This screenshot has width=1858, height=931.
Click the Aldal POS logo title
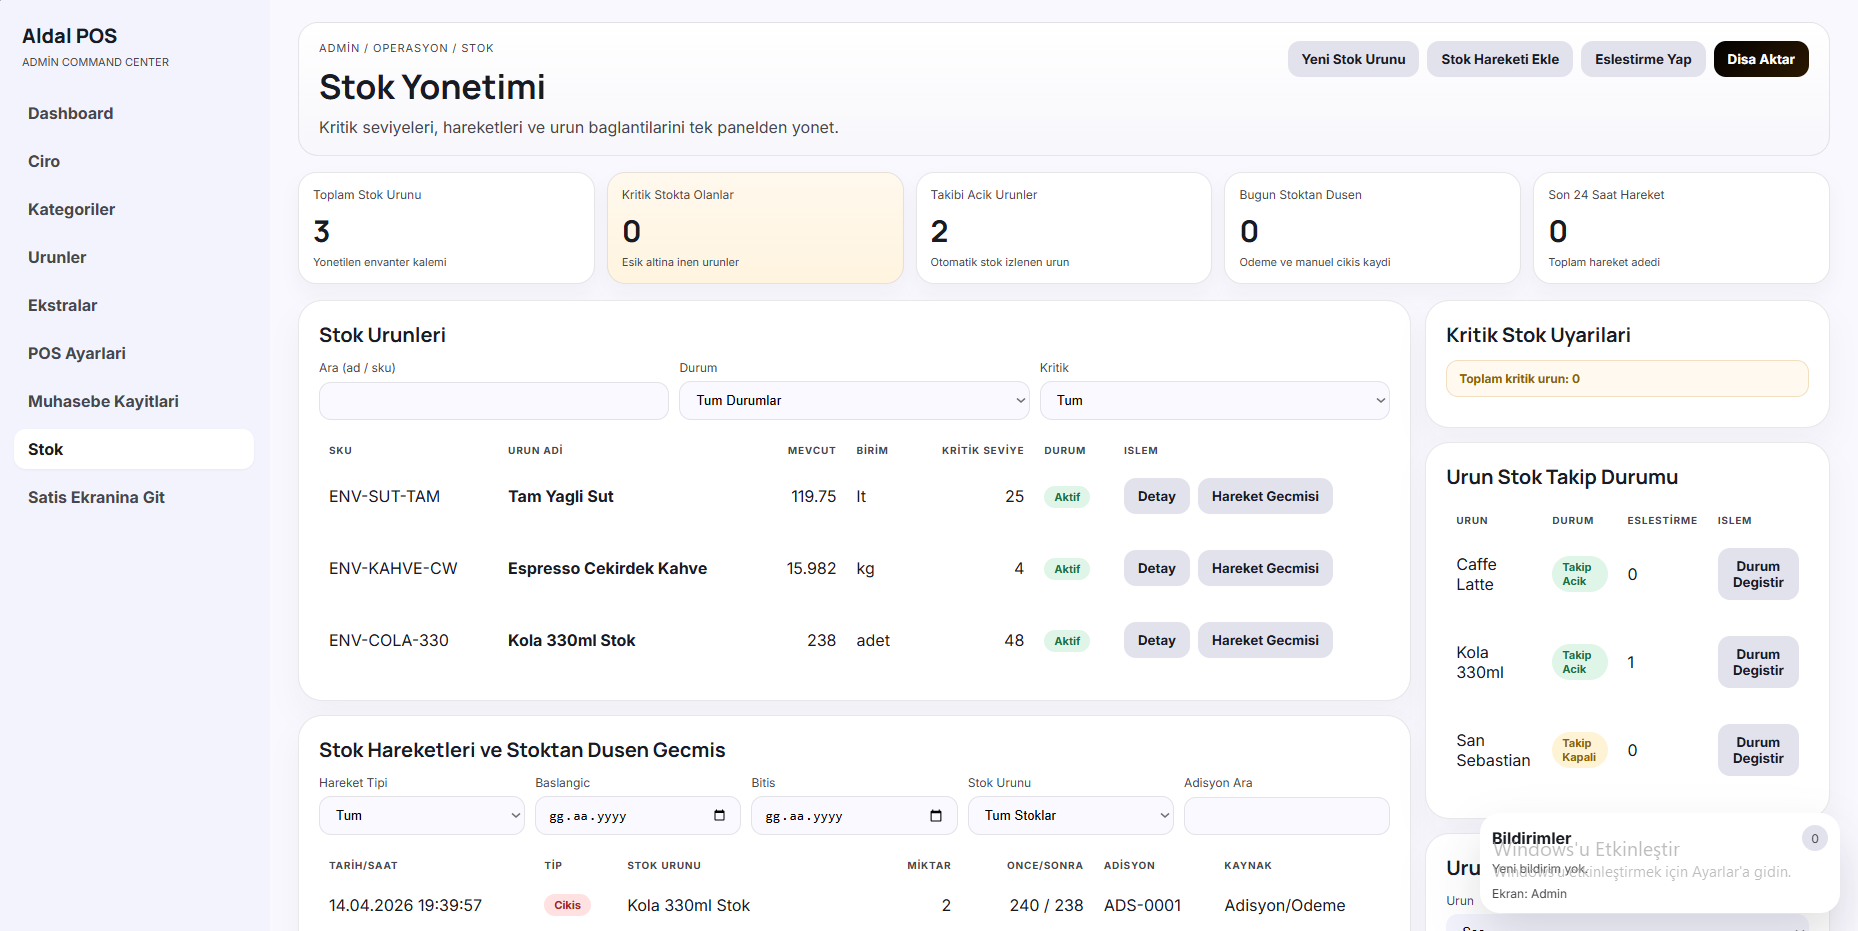point(70,36)
